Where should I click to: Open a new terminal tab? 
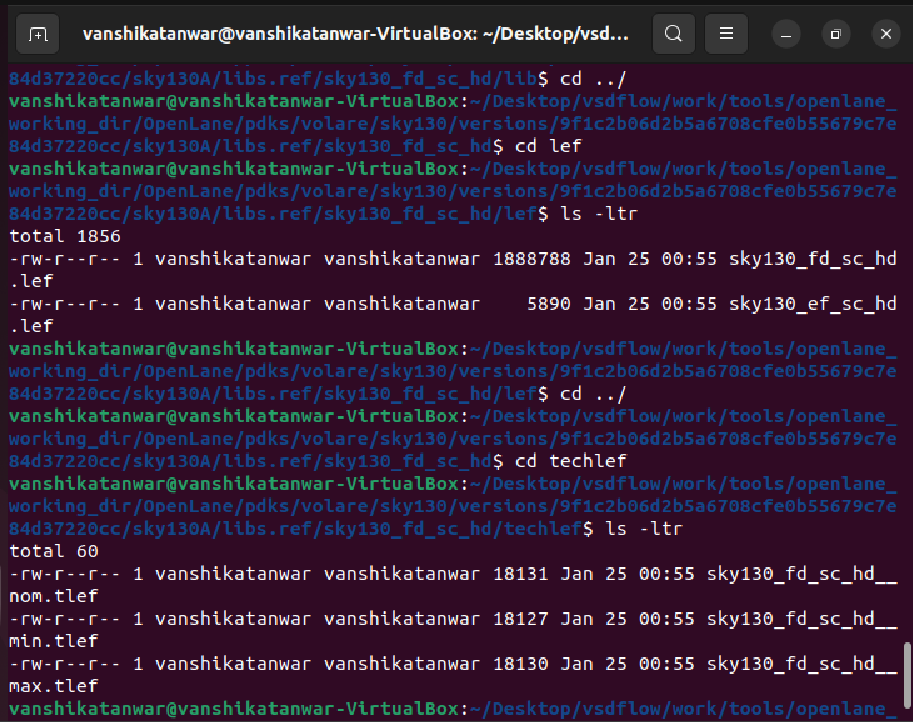pos(36,33)
